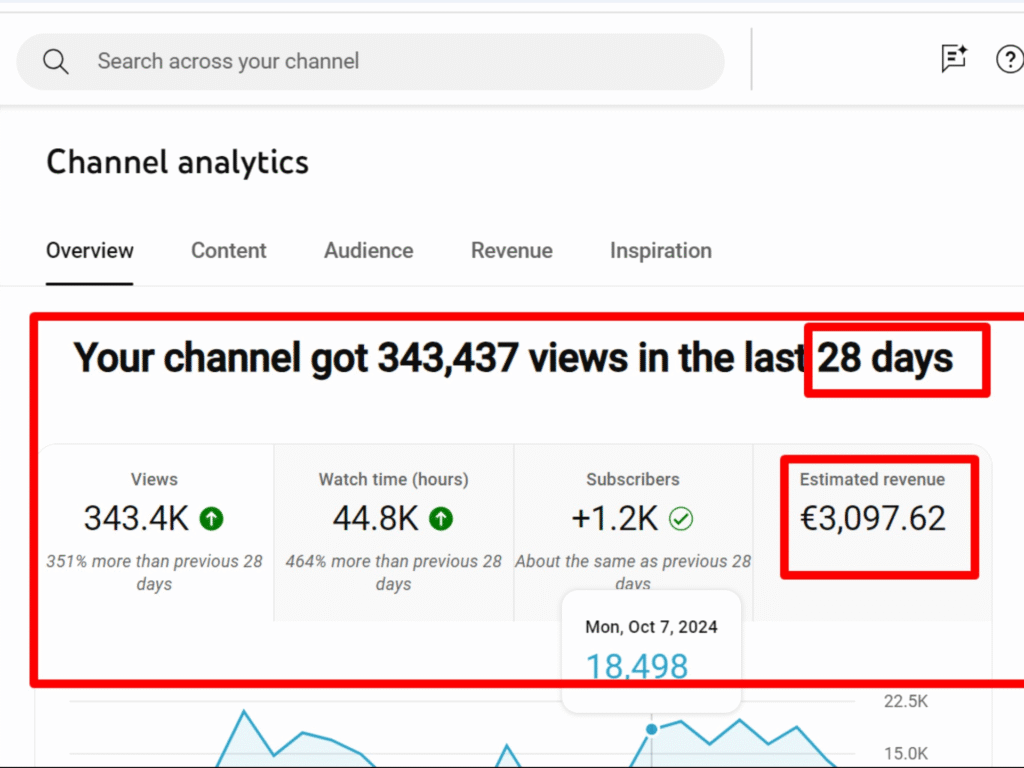1024x768 pixels.
Task: Switch to the Content tab
Action: click(229, 251)
